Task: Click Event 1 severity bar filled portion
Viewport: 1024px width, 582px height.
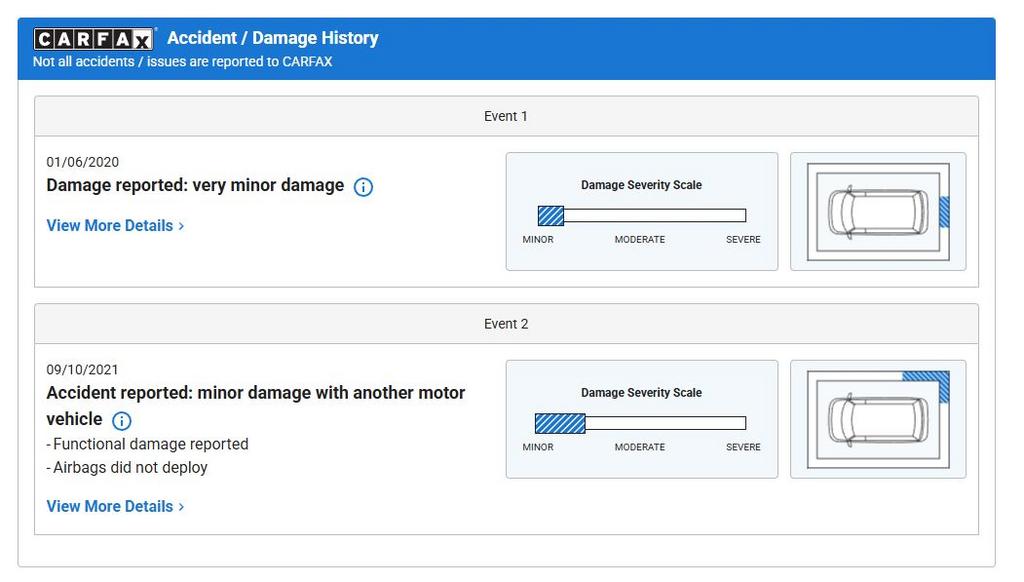Action: pyautogui.click(x=551, y=215)
